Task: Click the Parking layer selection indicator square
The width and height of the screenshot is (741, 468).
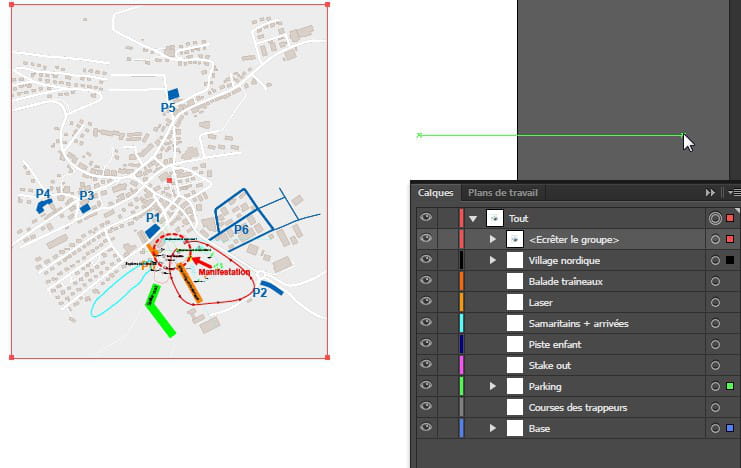Action: [730, 386]
